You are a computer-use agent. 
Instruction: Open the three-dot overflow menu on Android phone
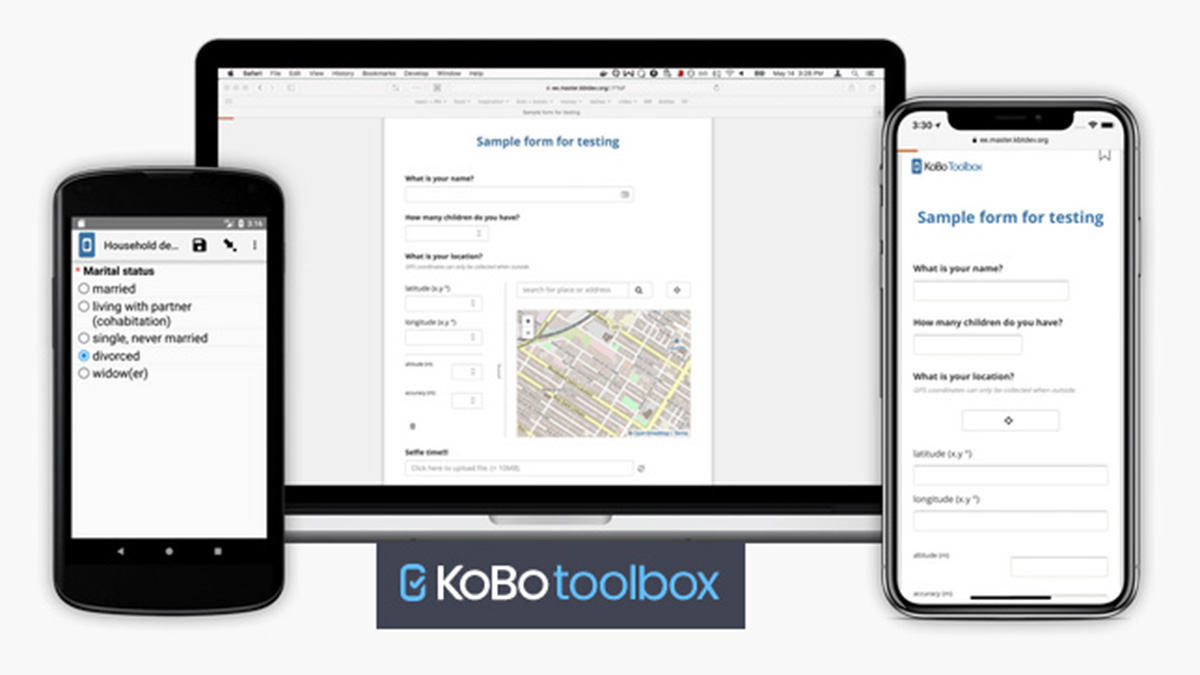click(255, 245)
